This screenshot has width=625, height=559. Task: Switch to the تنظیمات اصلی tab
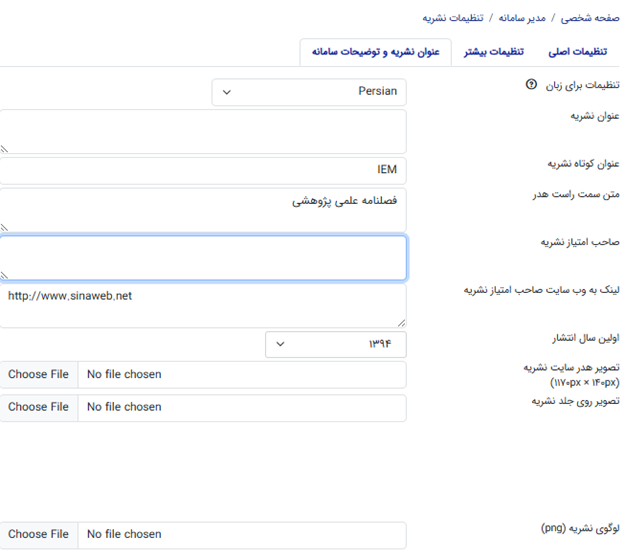click(580, 52)
